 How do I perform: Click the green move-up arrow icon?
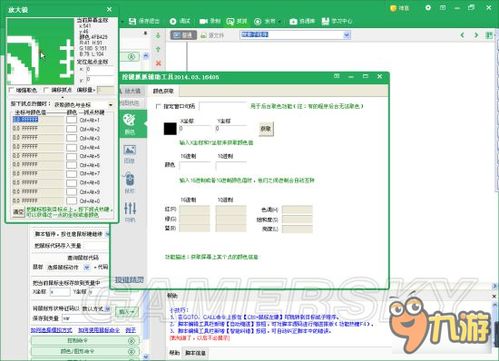pos(158,49)
